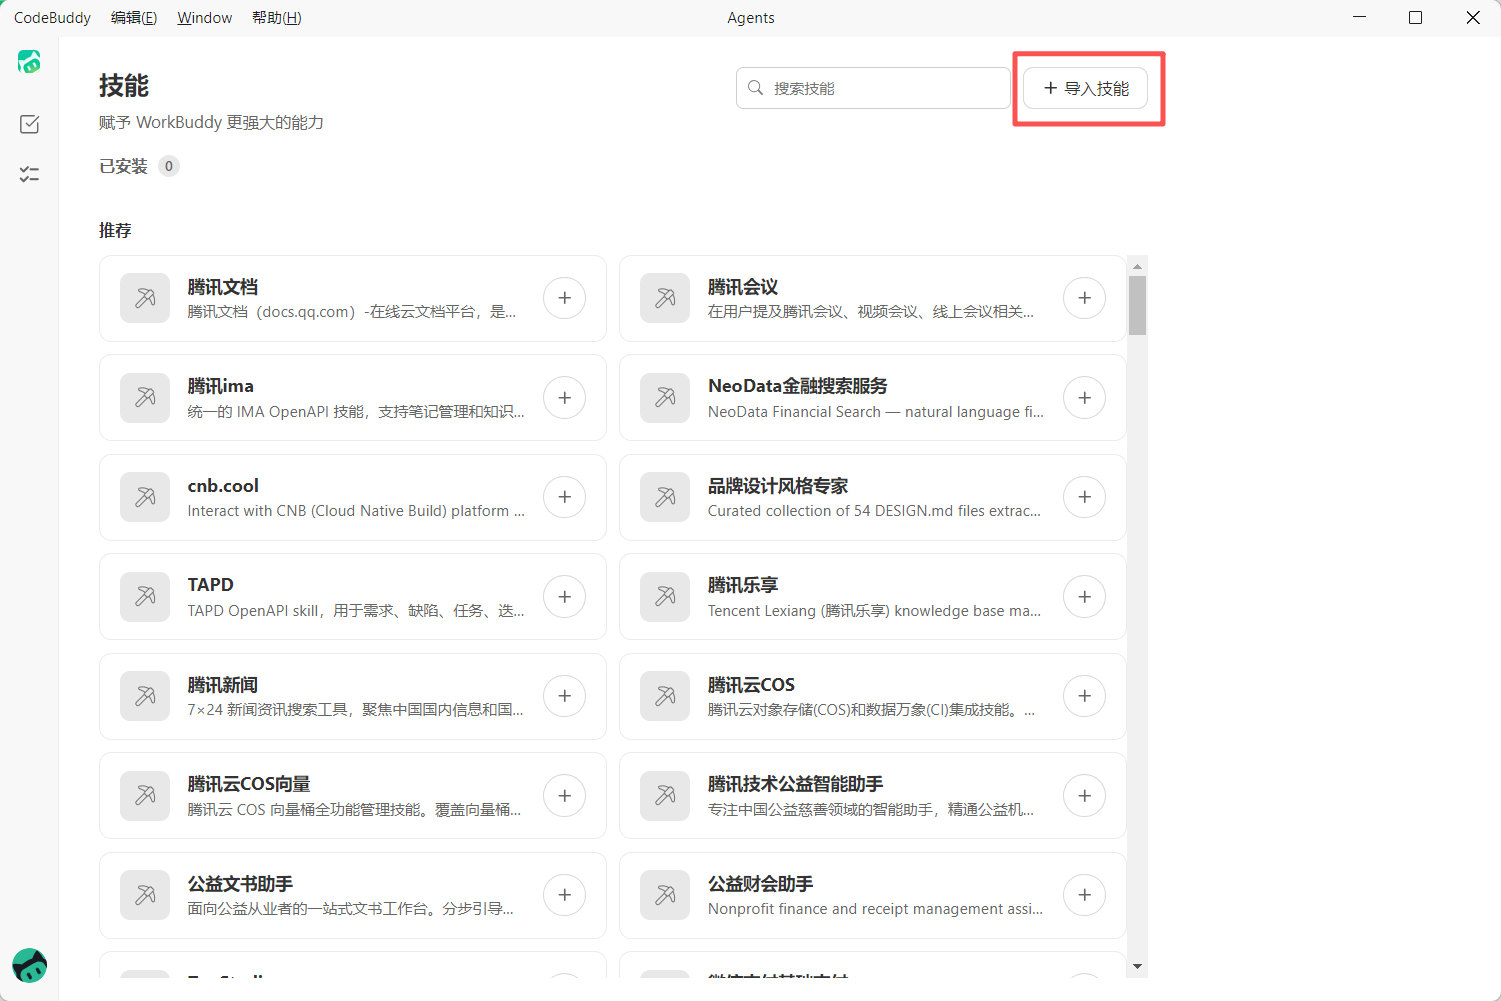This screenshot has height=1001, width=1501.
Task: Click the description 'NeoData Financial Search'
Action: [876, 412]
